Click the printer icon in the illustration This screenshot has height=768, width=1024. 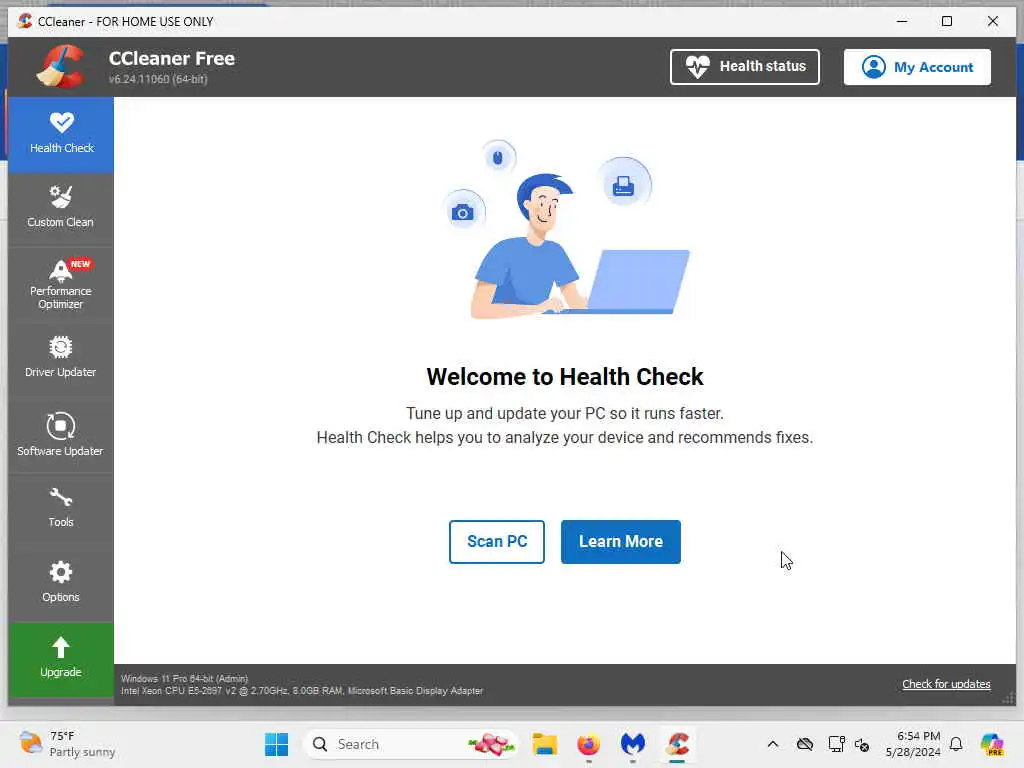(624, 186)
